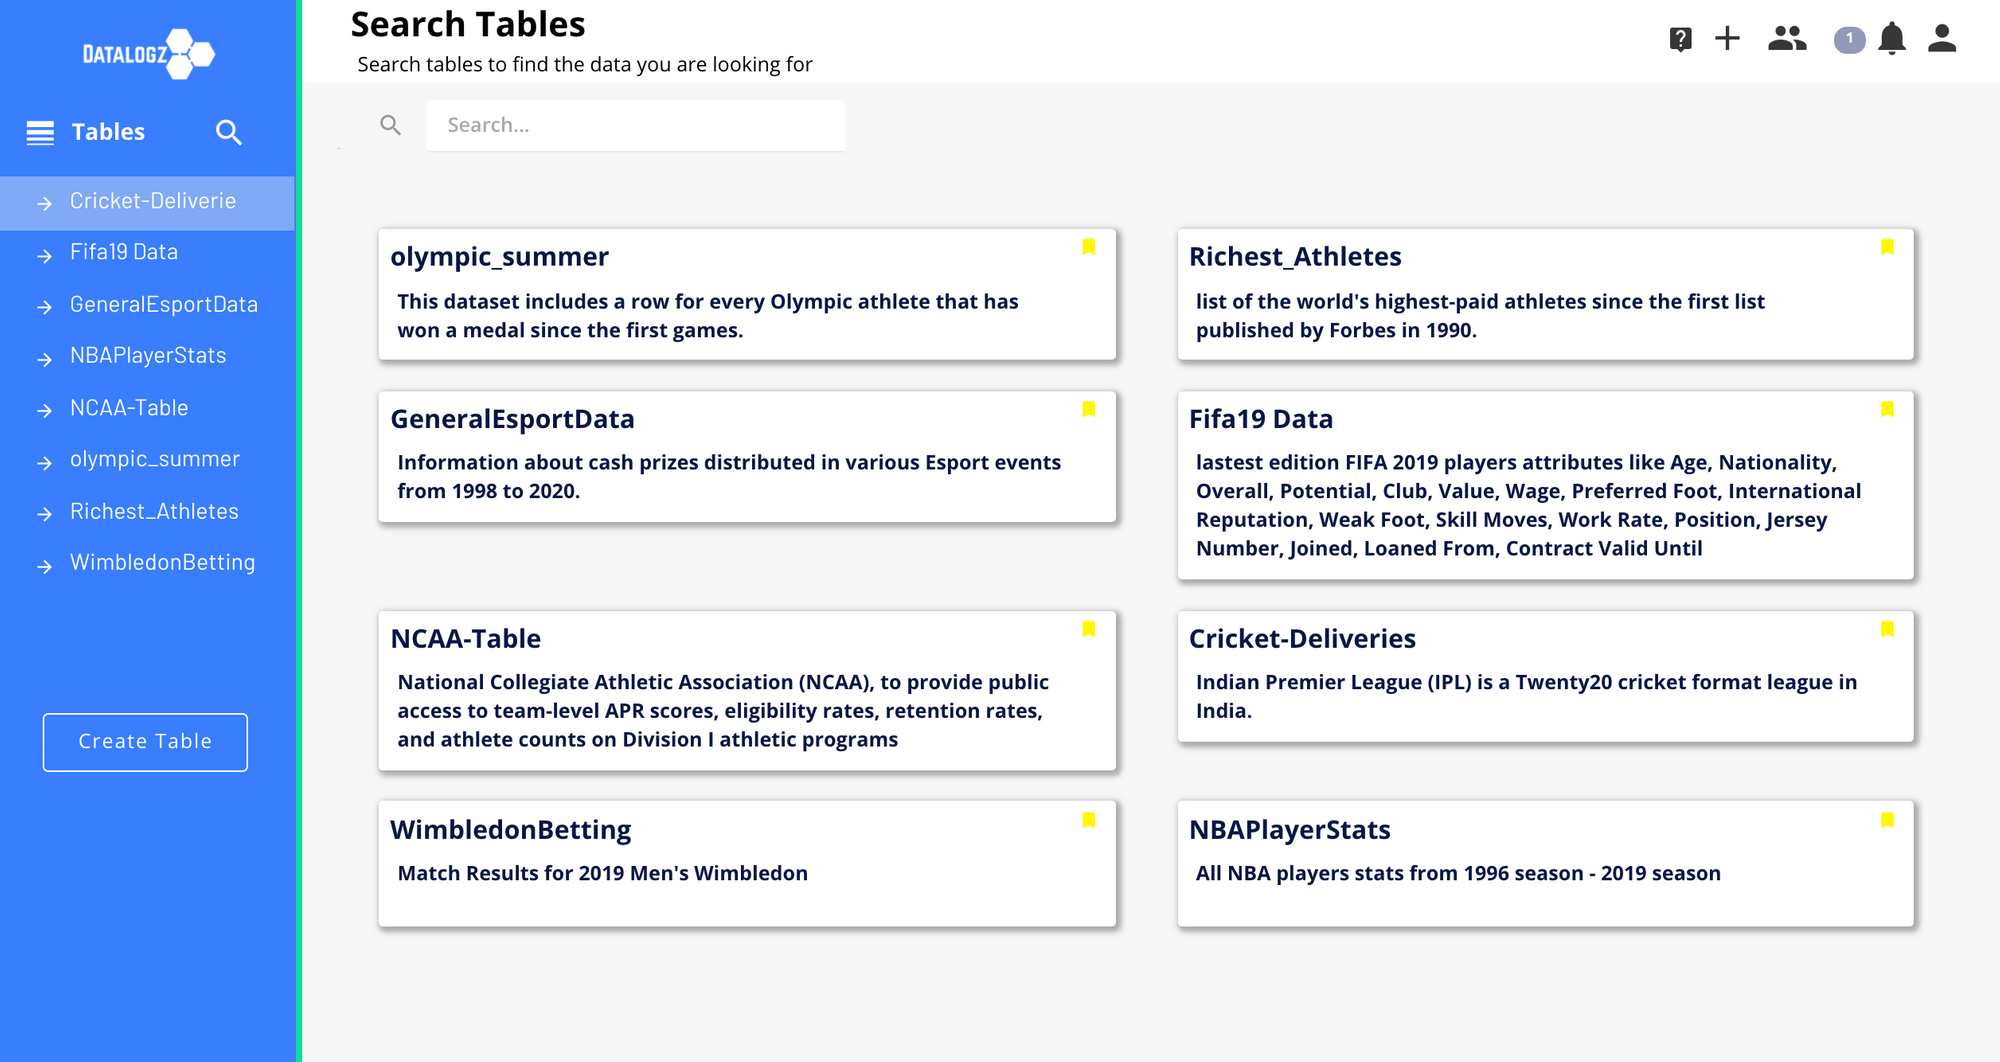
Task: Click 'Match Results for 2019 Men's Wimbledon' text
Action: point(603,873)
